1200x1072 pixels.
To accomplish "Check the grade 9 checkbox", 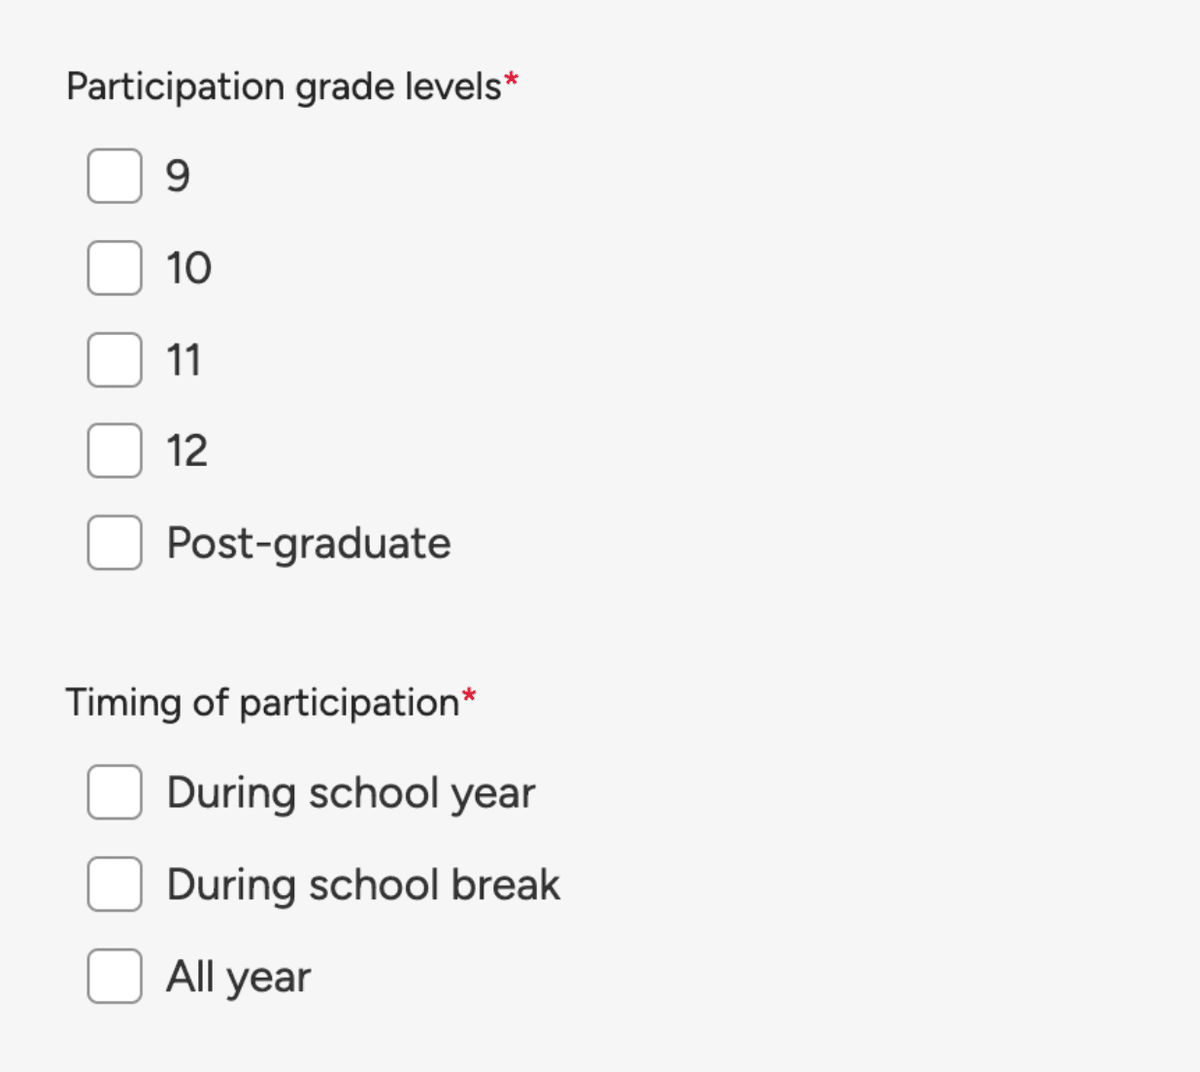I will [x=113, y=176].
